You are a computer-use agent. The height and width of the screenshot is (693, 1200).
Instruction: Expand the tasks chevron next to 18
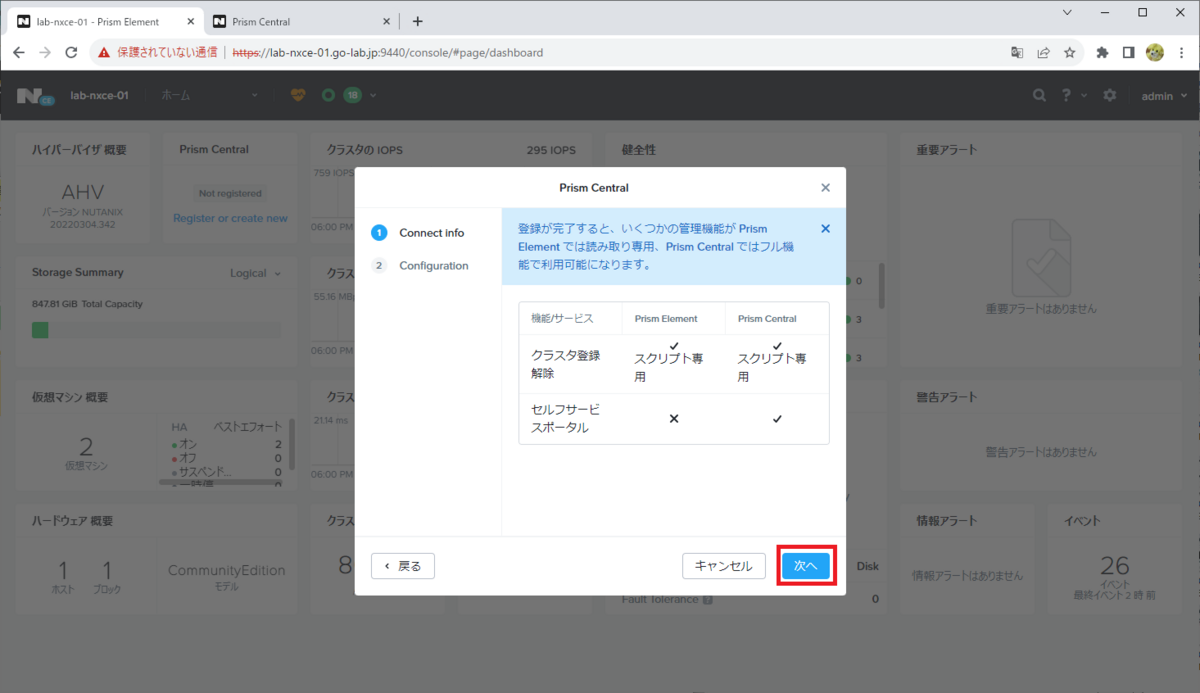pos(373,95)
